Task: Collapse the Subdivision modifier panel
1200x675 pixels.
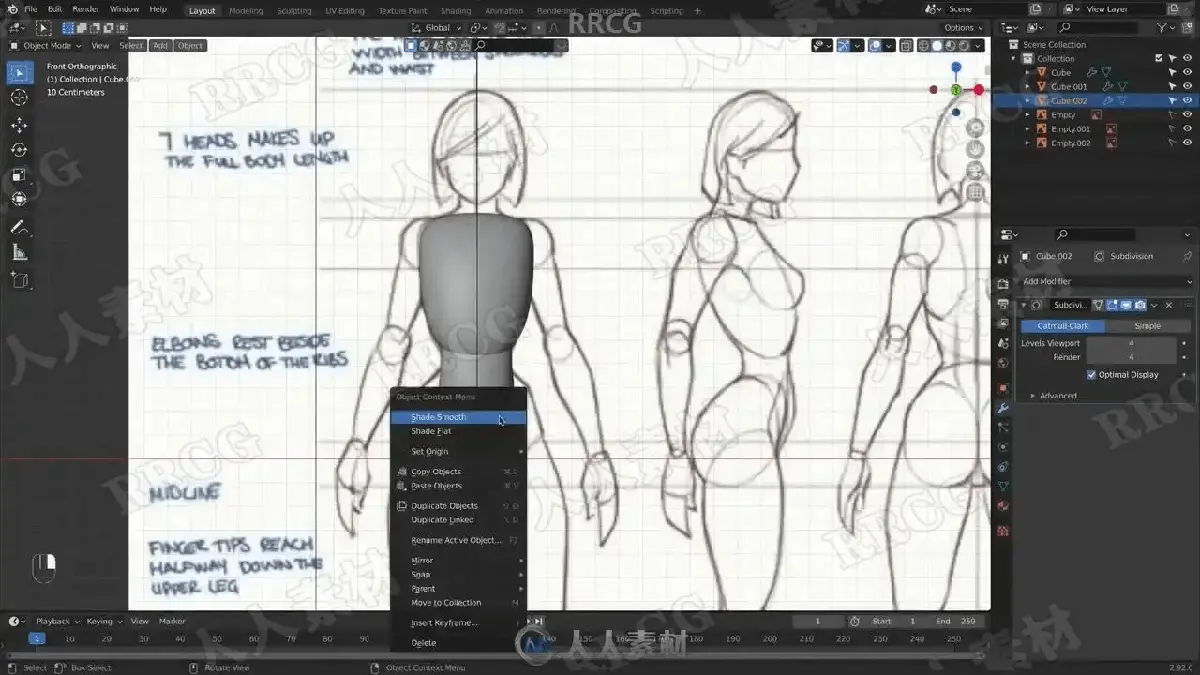Action: point(1024,305)
